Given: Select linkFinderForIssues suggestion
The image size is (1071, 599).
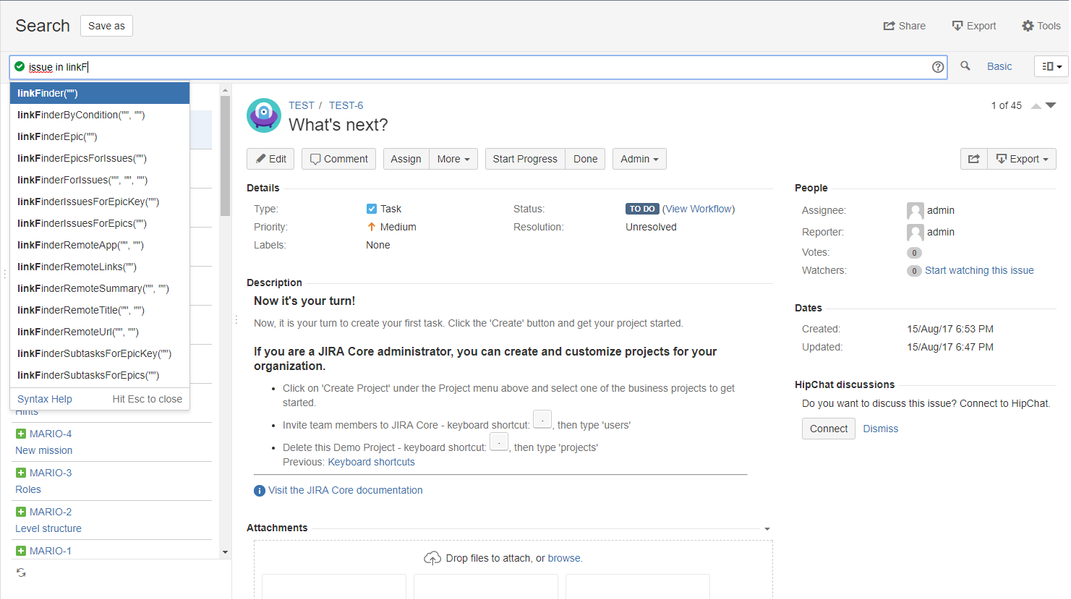Looking at the screenshot, I should 100,180.
